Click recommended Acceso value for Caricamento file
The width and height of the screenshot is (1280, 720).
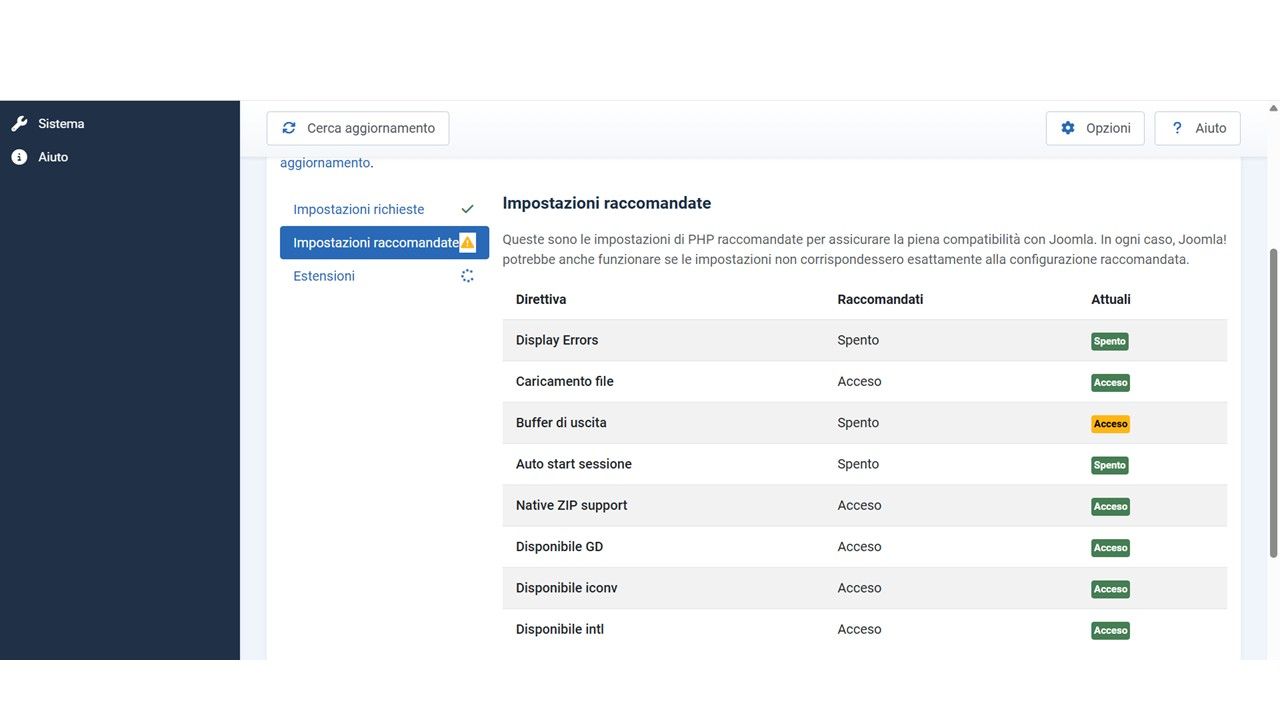[859, 381]
